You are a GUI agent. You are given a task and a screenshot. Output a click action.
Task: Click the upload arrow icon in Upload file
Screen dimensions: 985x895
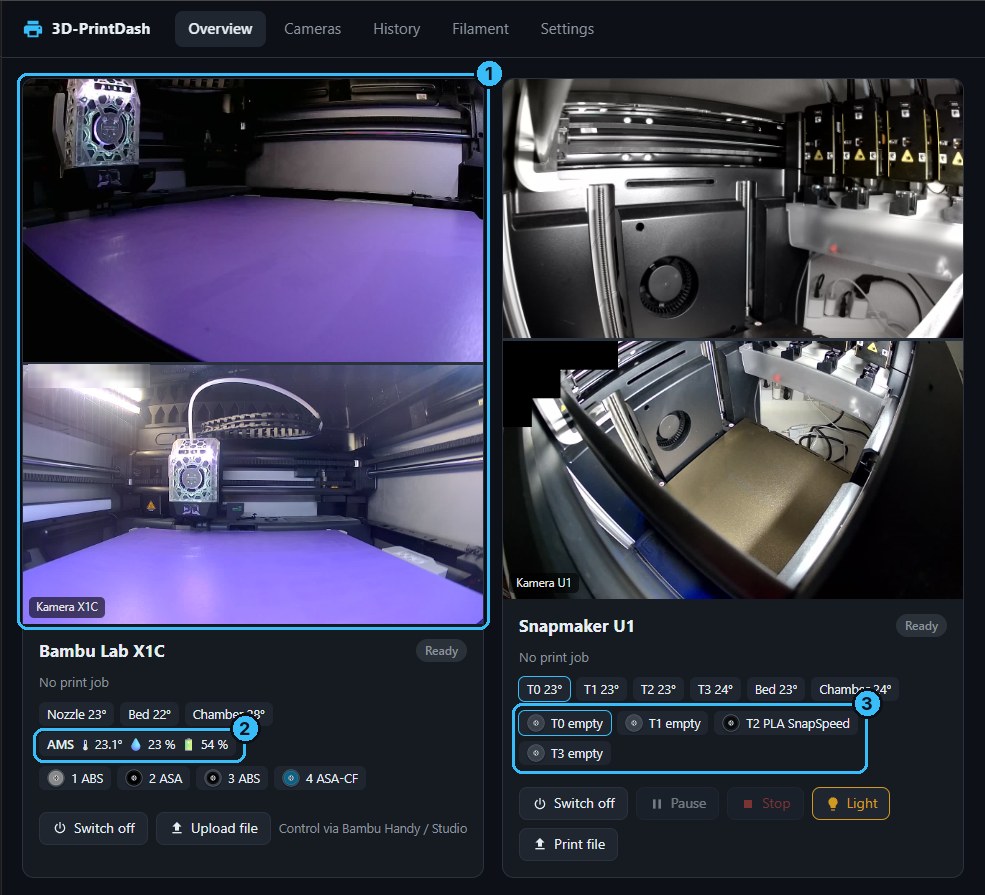177,828
